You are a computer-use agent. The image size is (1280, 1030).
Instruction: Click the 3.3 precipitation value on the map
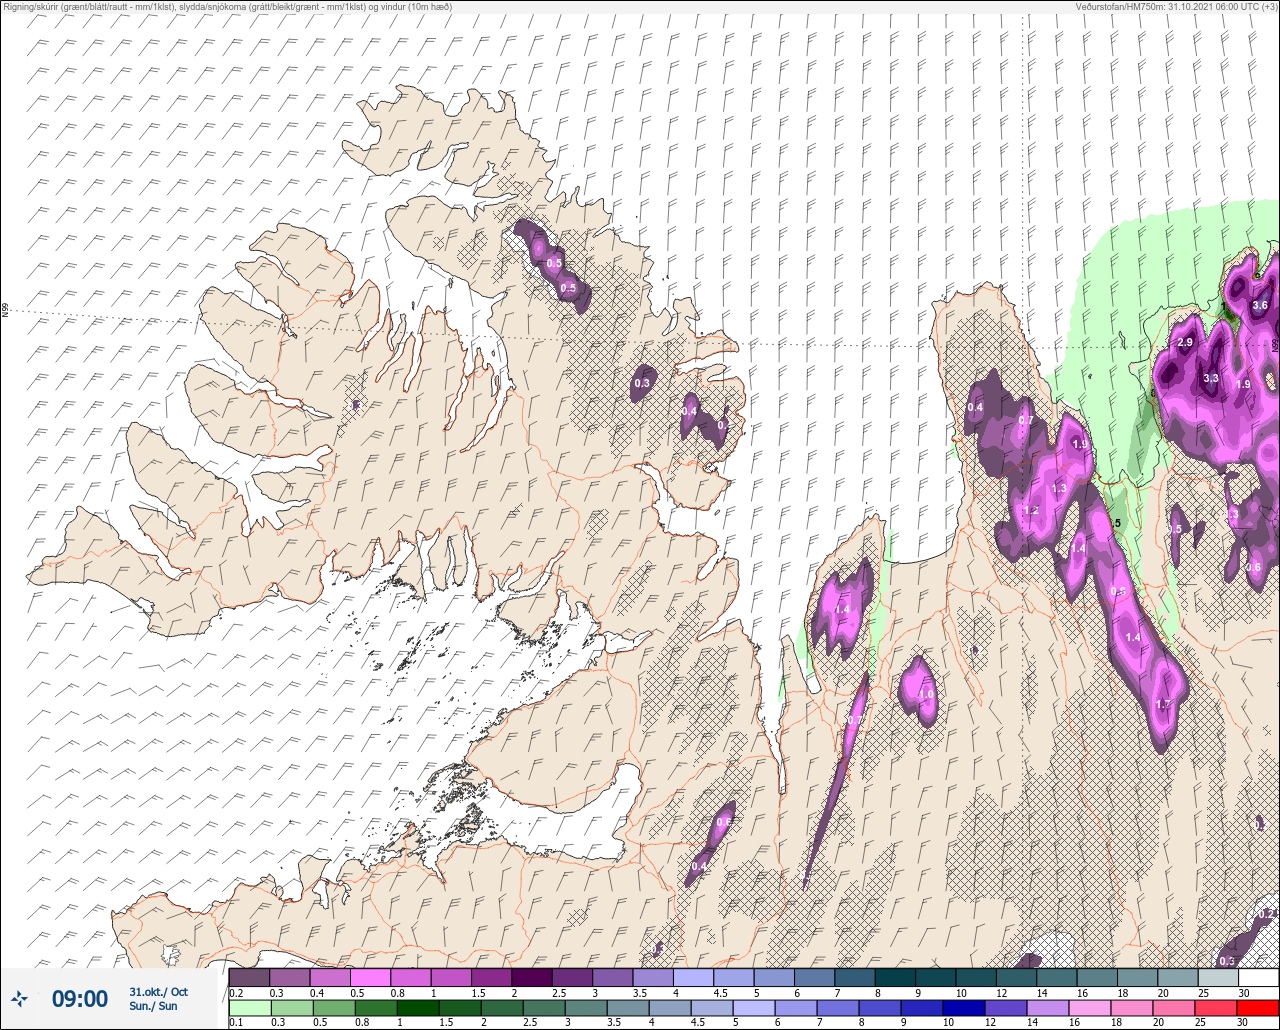pos(1210,378)
